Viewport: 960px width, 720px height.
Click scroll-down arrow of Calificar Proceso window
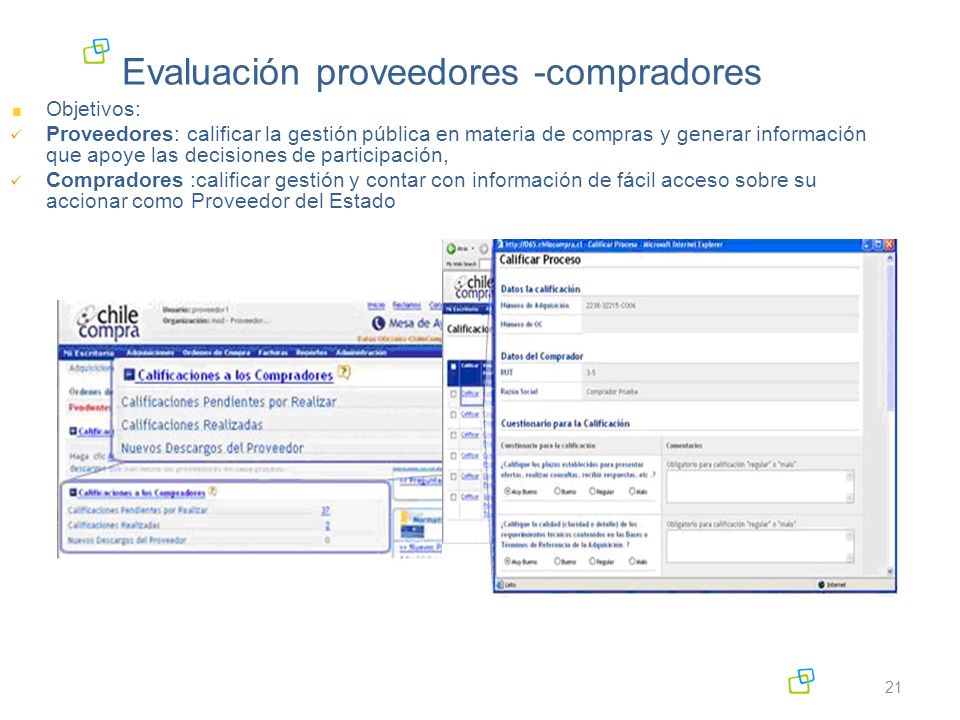tap(890, 572)
